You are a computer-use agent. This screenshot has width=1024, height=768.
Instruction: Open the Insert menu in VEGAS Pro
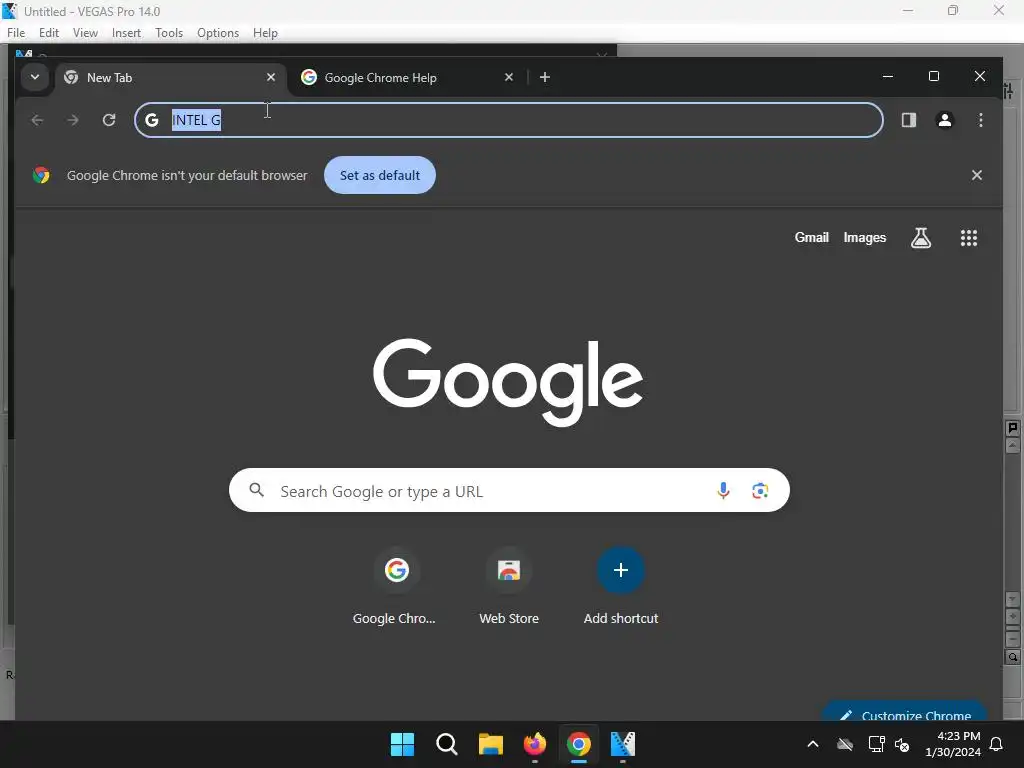(126, 33)
